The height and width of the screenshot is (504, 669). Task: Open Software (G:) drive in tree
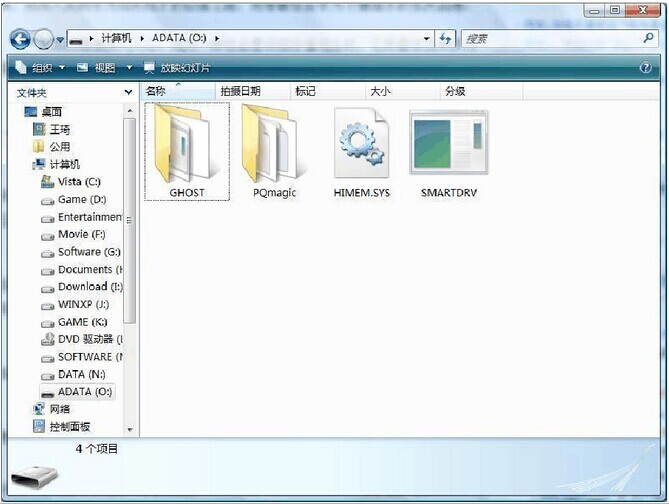[90, 252]
